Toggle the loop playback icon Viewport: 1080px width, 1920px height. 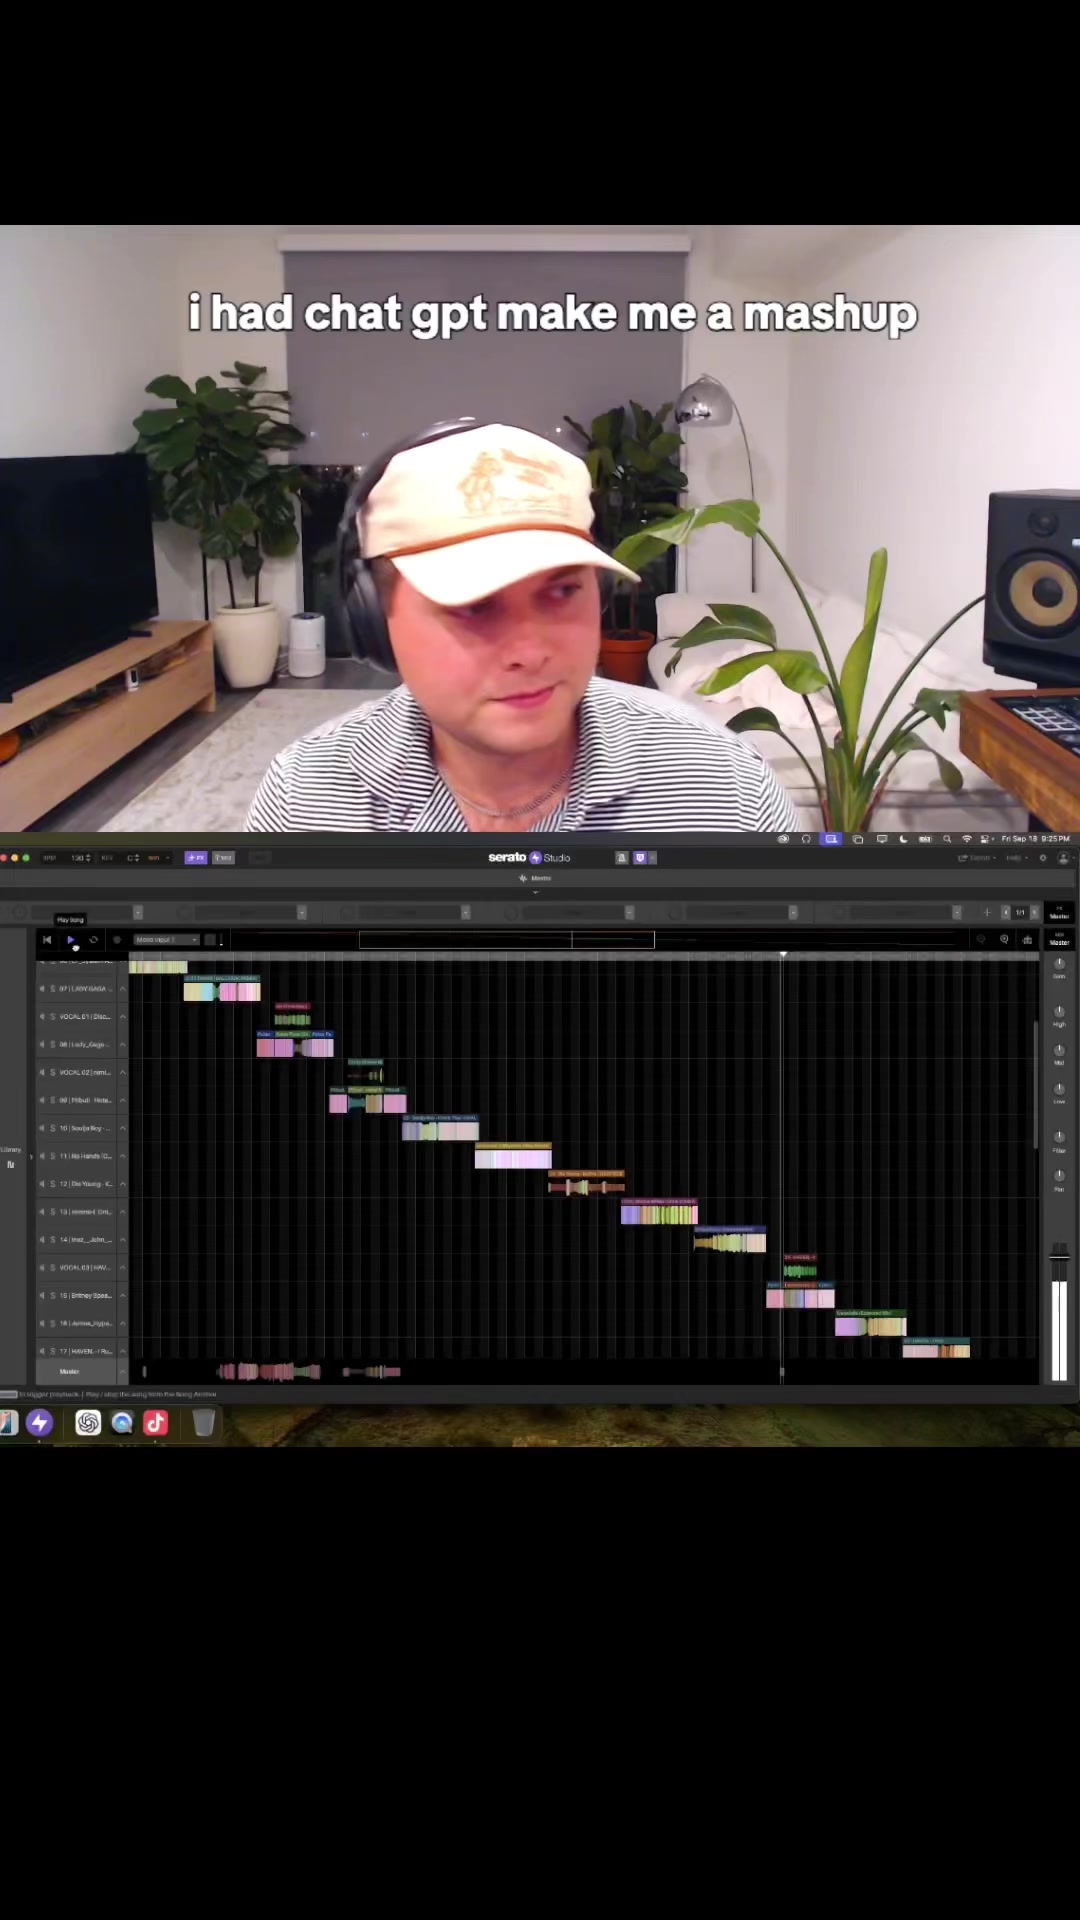pos(94,940)
